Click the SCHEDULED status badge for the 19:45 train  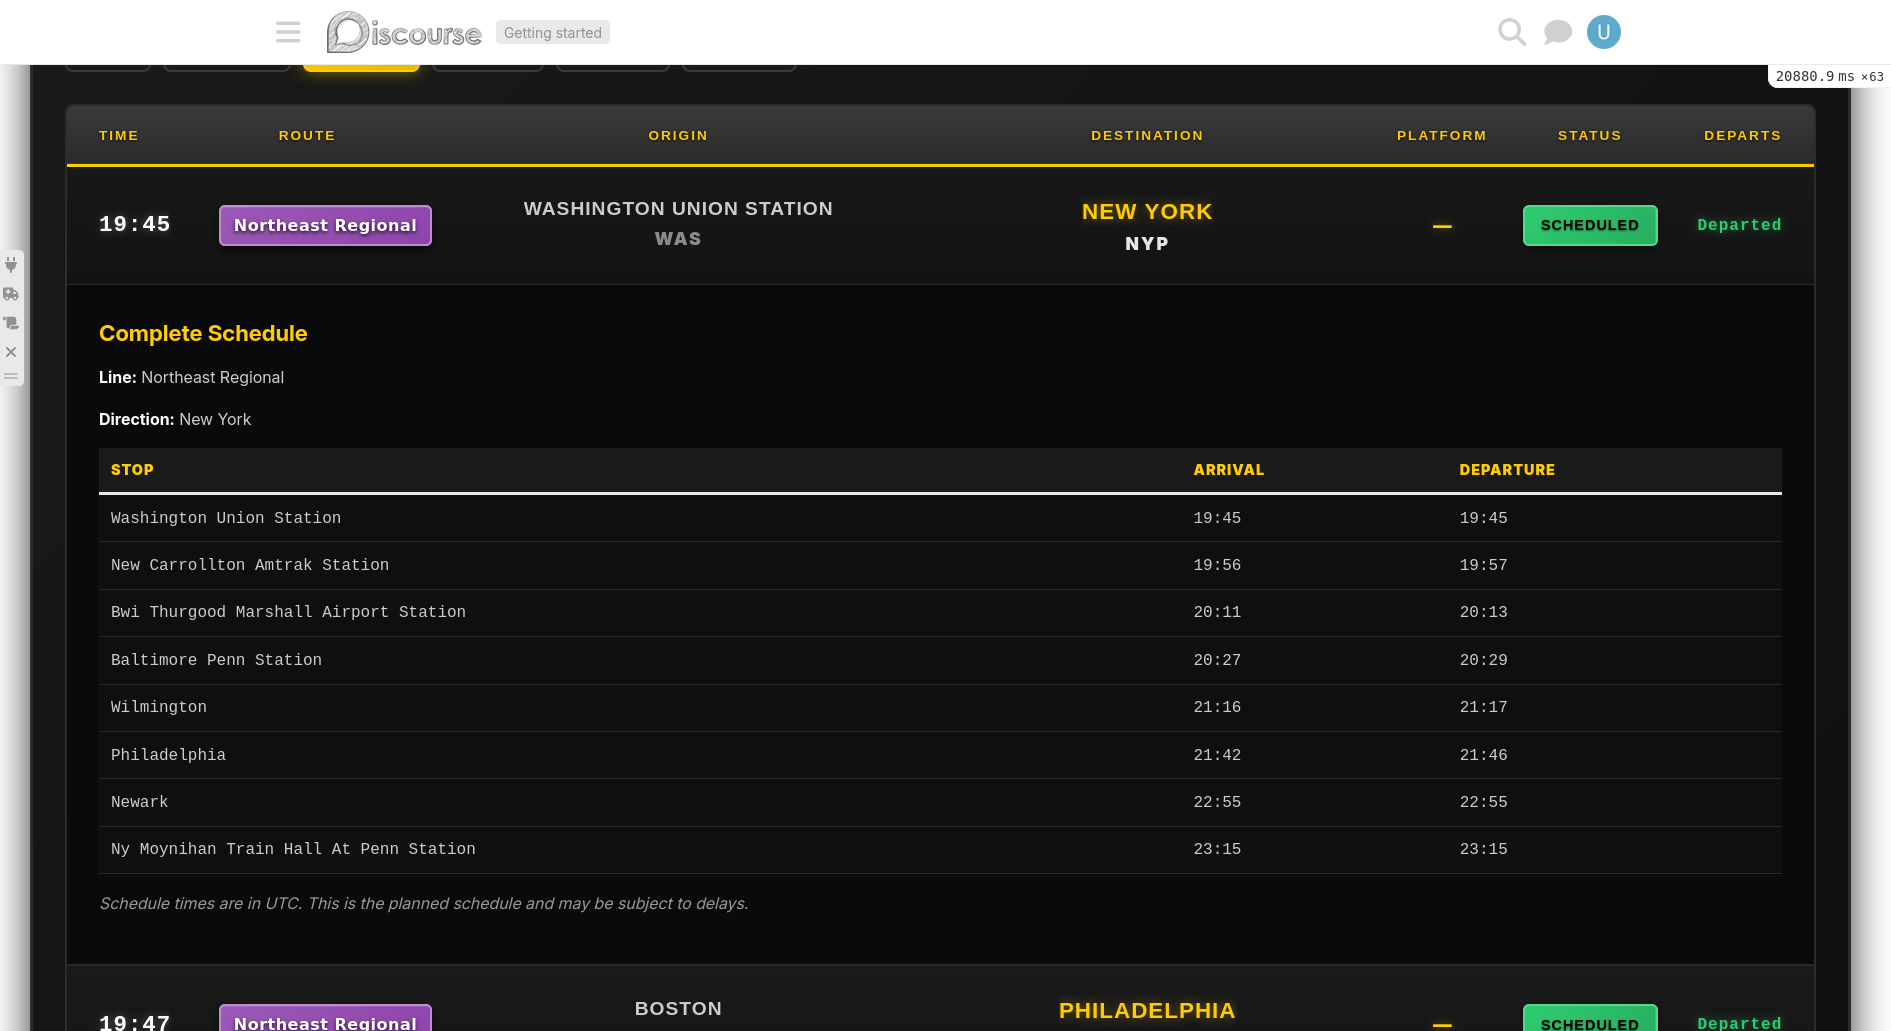[x=1589, y=225]
